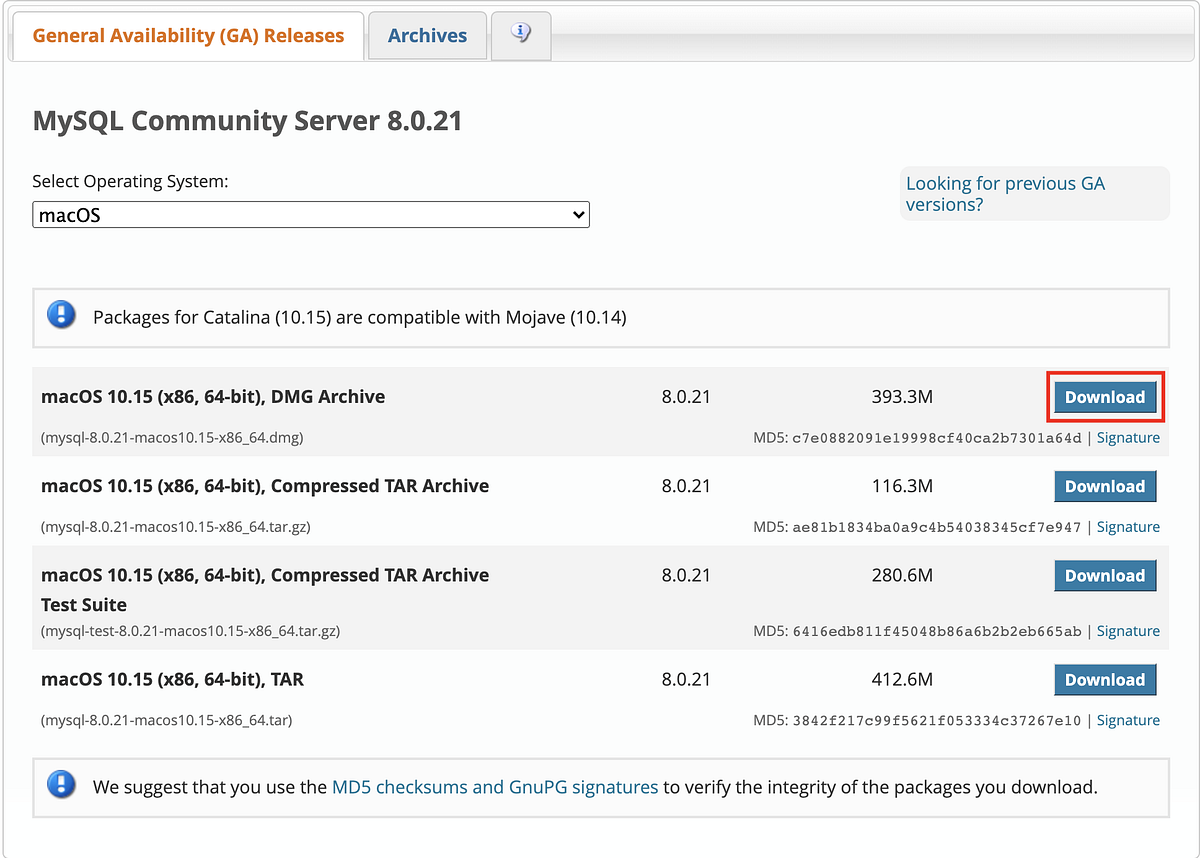Switch to the Archives tab

[427, 35]
